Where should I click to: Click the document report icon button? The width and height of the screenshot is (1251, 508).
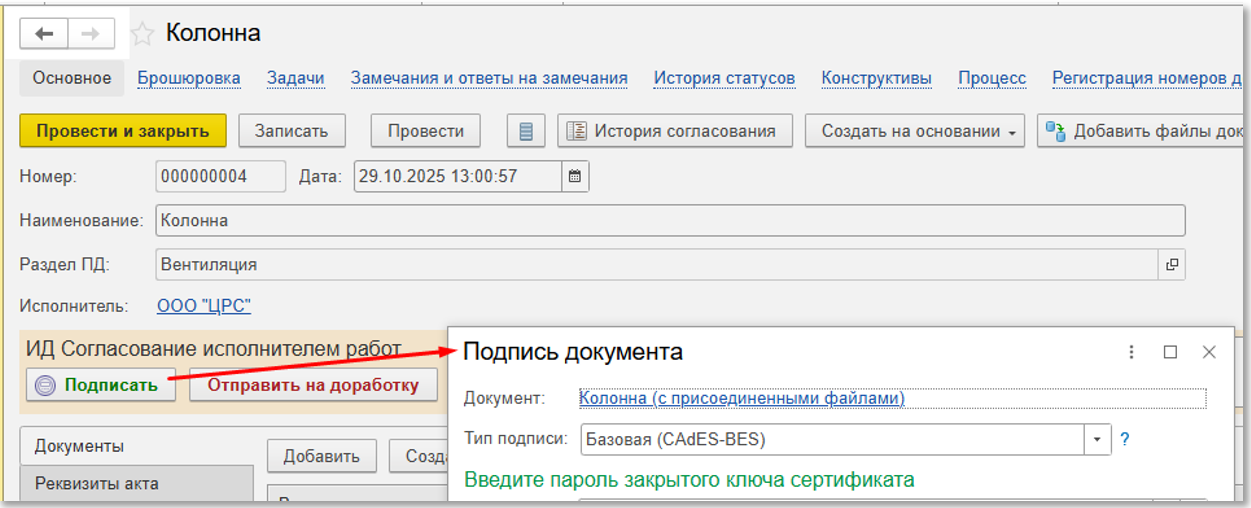tap(526, 131)
